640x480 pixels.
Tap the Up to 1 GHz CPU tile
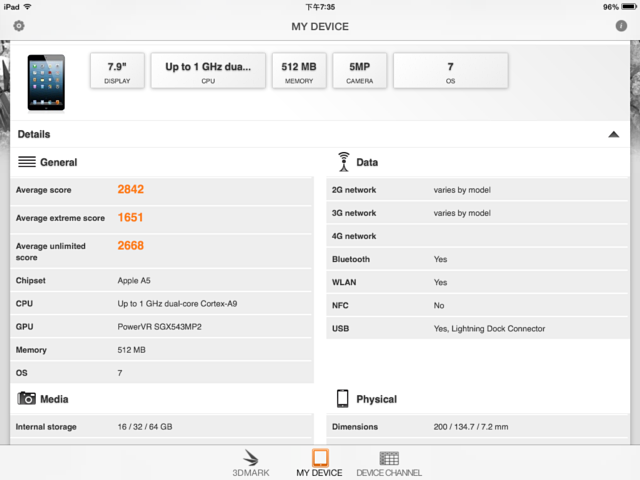coord(208,70)
